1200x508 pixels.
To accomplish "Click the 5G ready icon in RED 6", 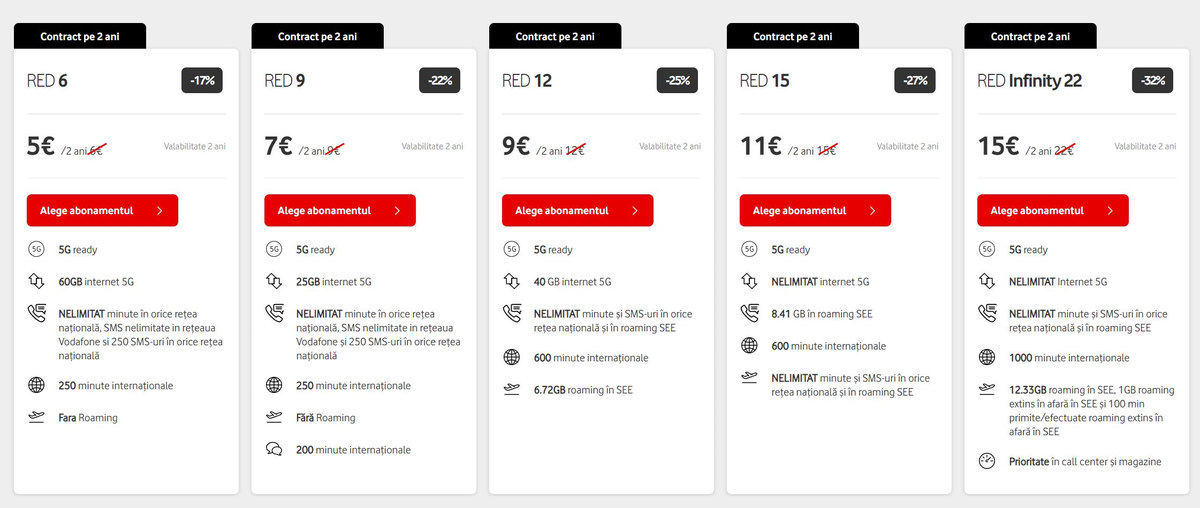I will (x=37, y=250).
